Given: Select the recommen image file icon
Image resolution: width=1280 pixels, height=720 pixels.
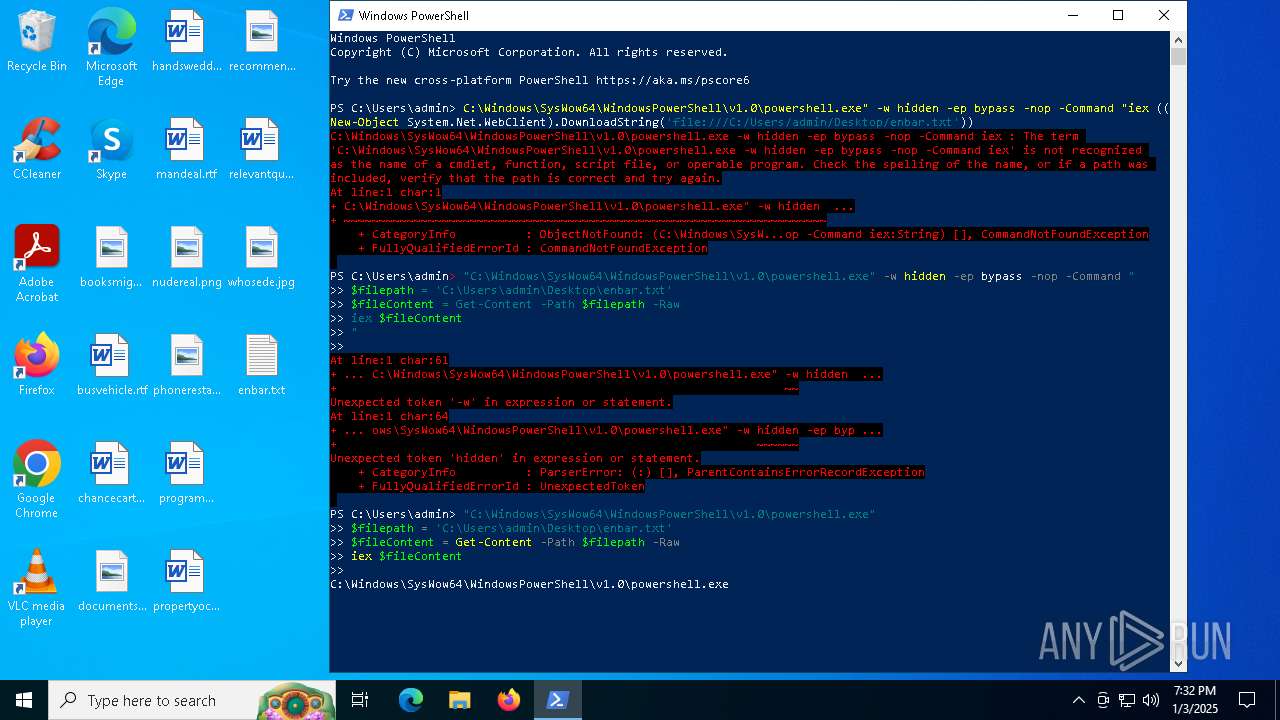Looking at the screenshot, I should click(262, 42).
